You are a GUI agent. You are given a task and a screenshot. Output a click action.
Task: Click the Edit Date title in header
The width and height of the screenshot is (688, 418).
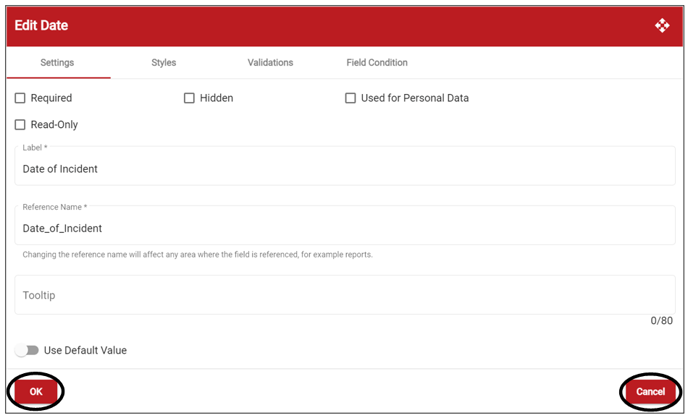pos(41,25)
